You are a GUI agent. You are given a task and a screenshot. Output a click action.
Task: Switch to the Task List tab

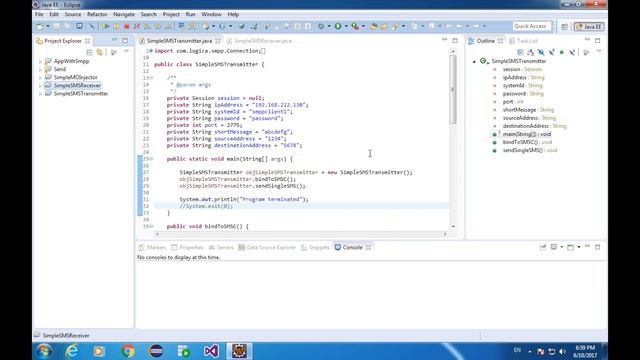coord(523,41)
